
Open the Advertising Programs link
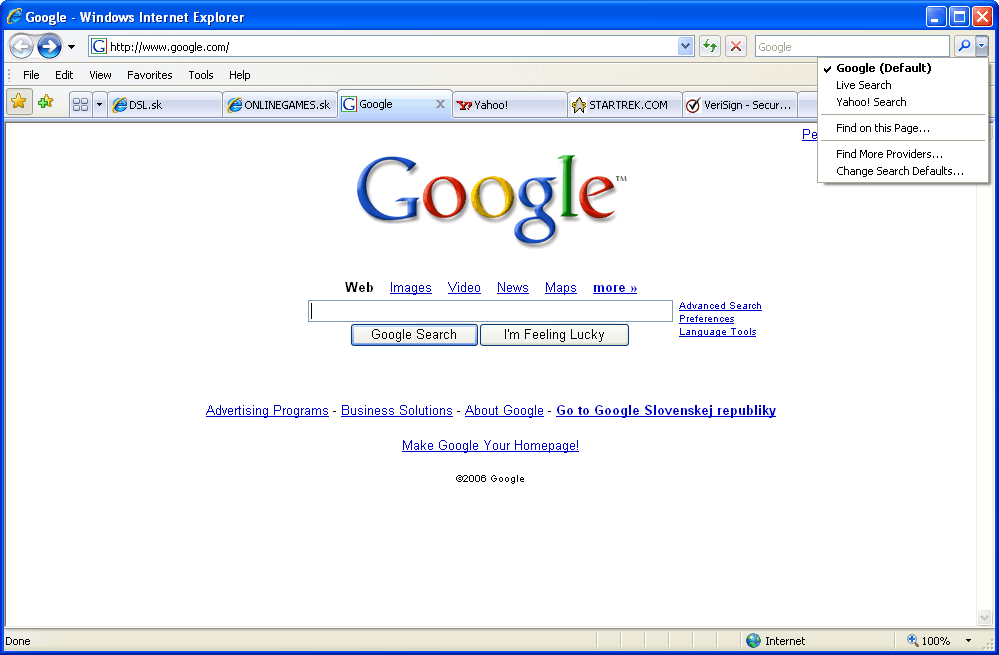267,411
